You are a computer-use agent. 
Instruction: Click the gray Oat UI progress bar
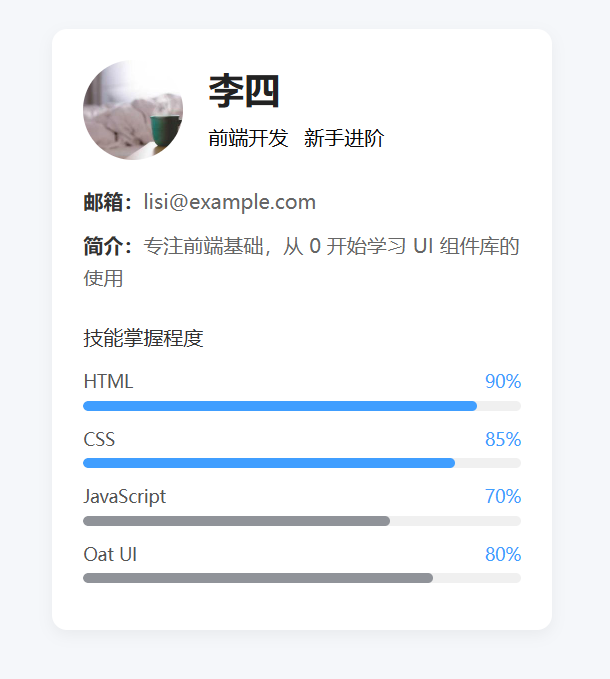pyautogui.click(x=301, y=578)
